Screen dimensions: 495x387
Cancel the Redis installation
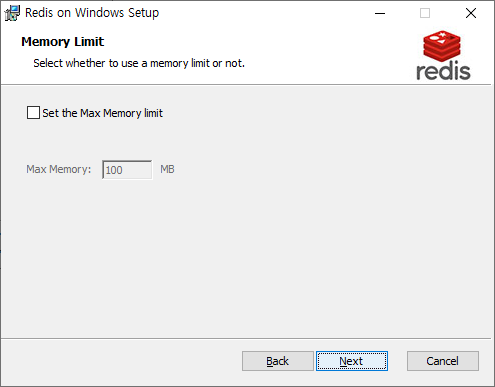click(x=443, y=361)
